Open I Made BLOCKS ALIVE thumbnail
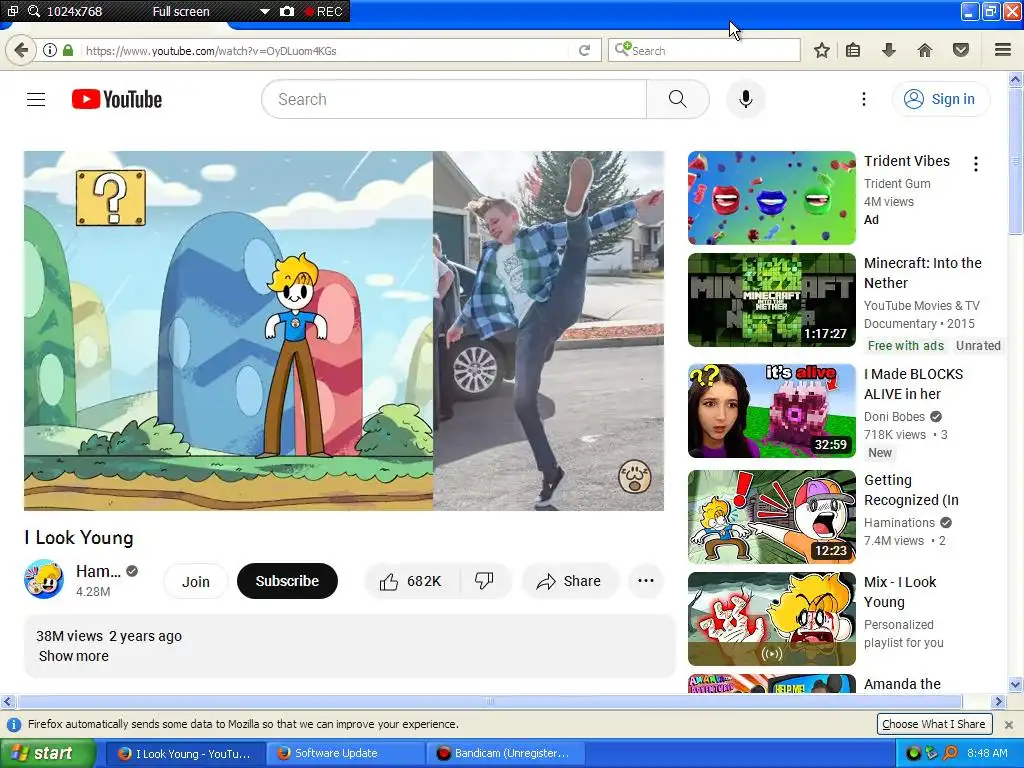Viewport: 1024px width, 768px height. [x=771, y=411]
